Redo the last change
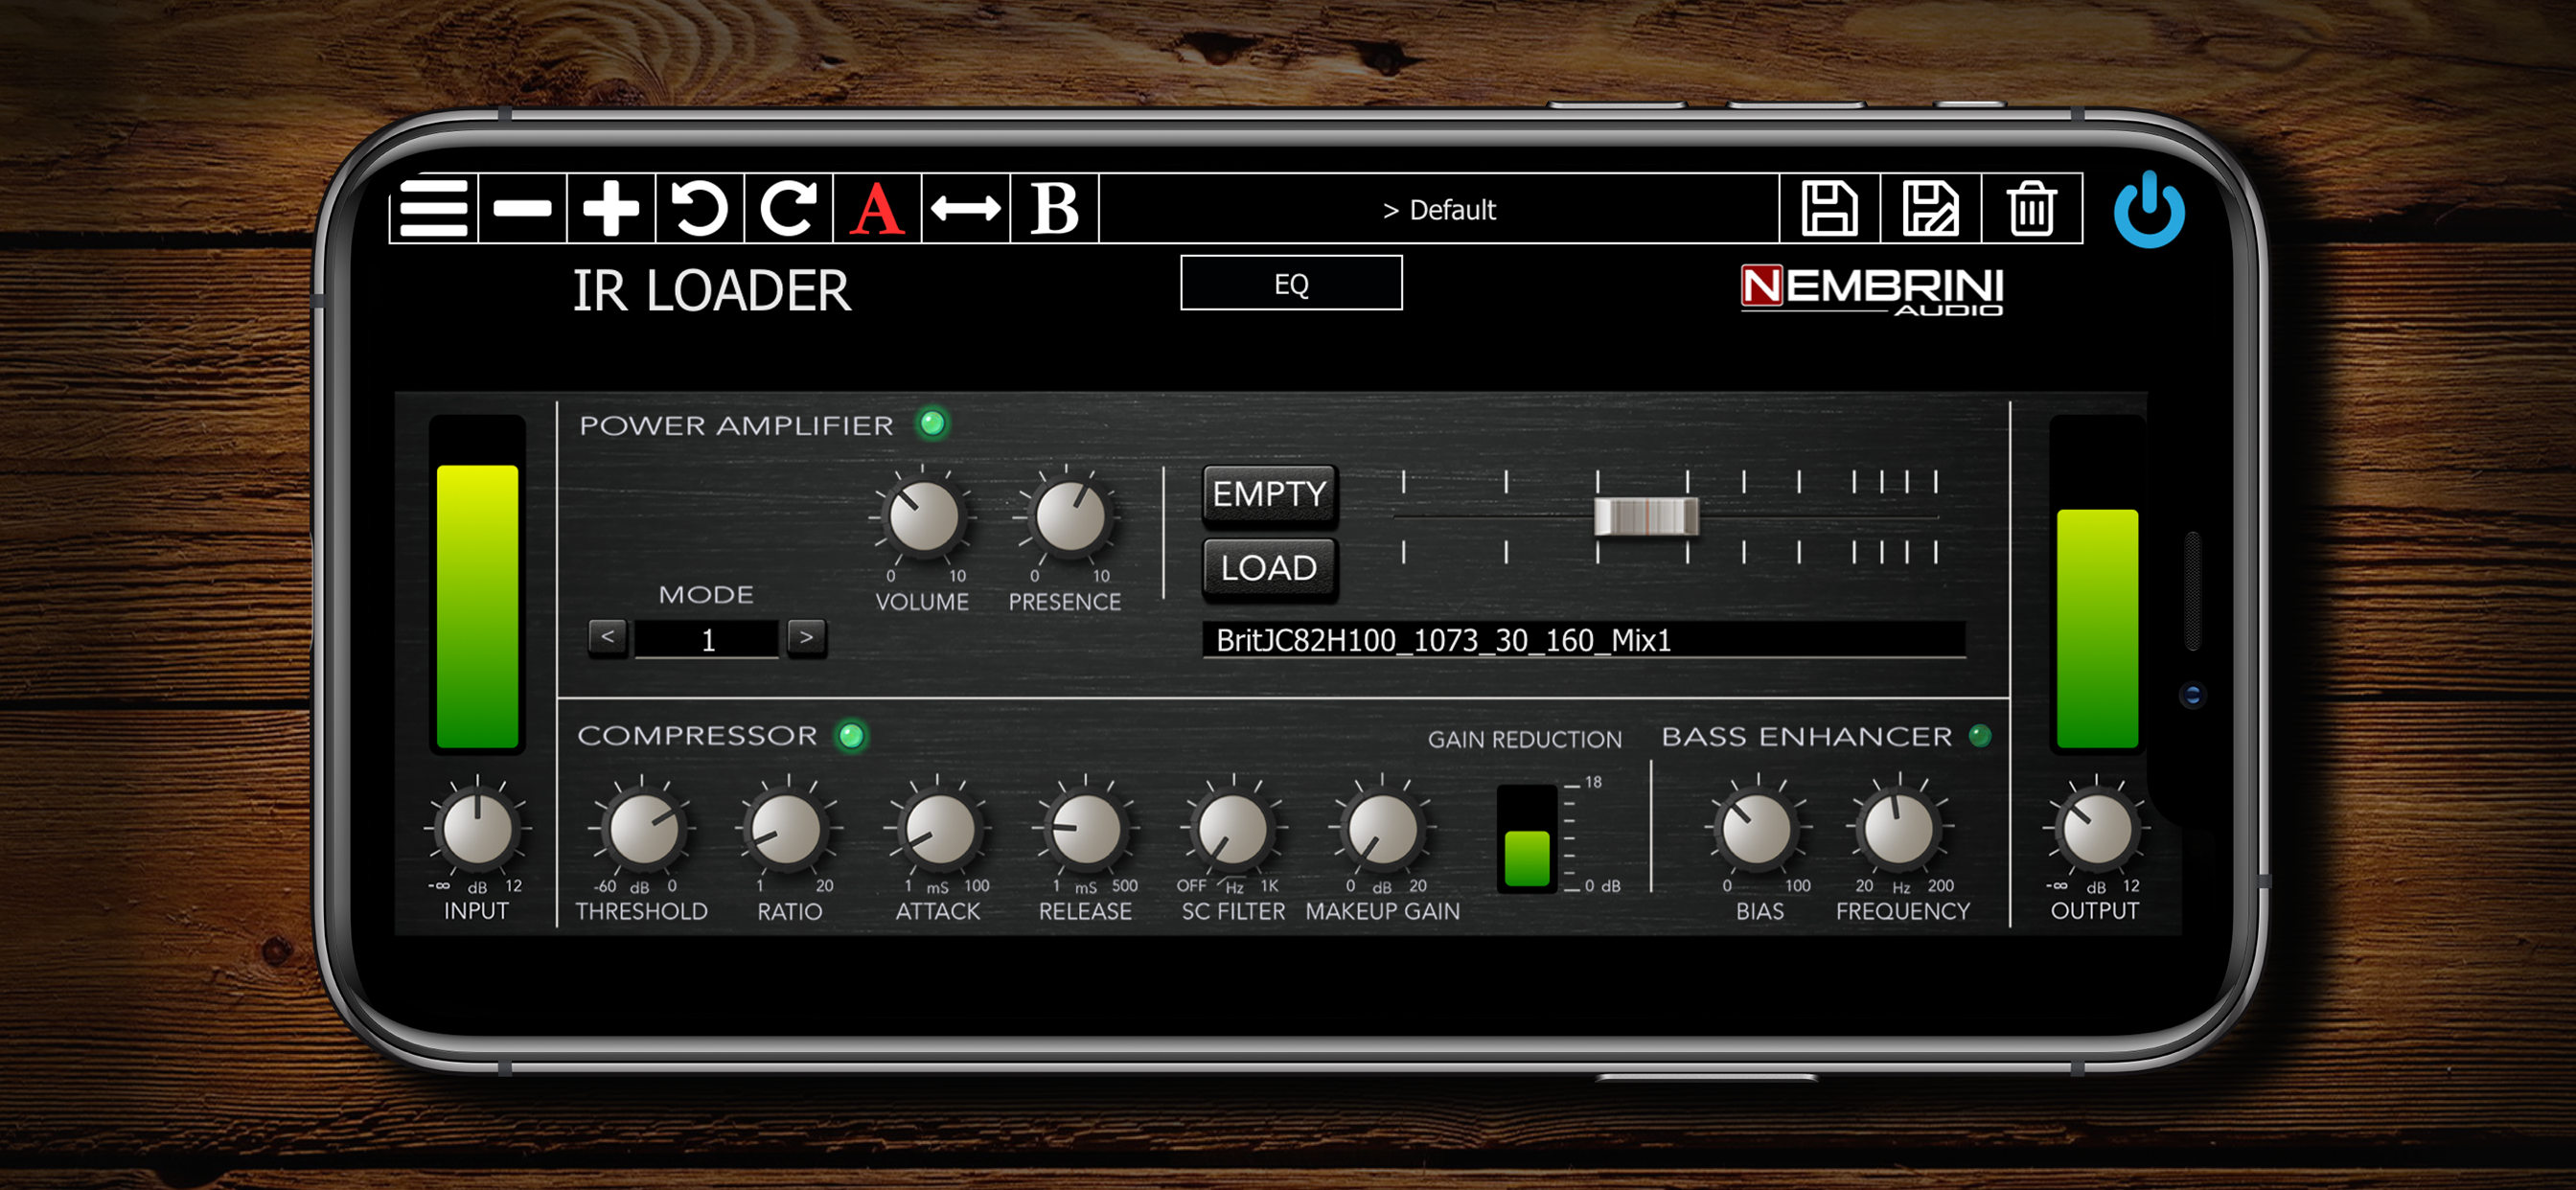 [788, 208]
